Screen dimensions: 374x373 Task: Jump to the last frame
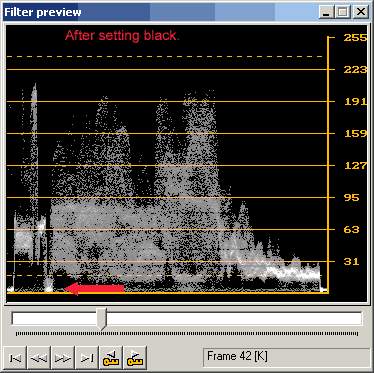87,357
